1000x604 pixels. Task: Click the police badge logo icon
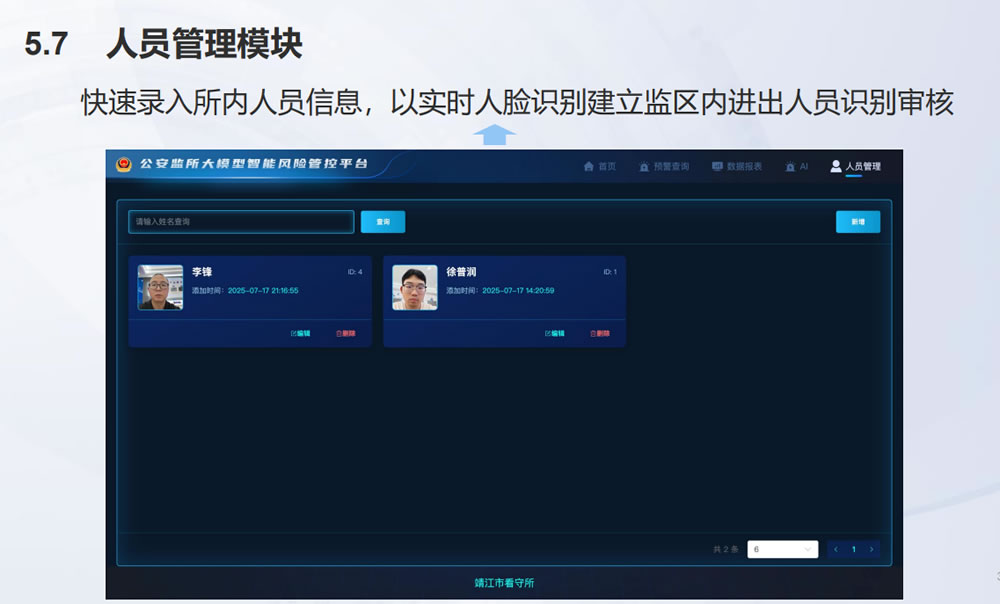[124, 165]
